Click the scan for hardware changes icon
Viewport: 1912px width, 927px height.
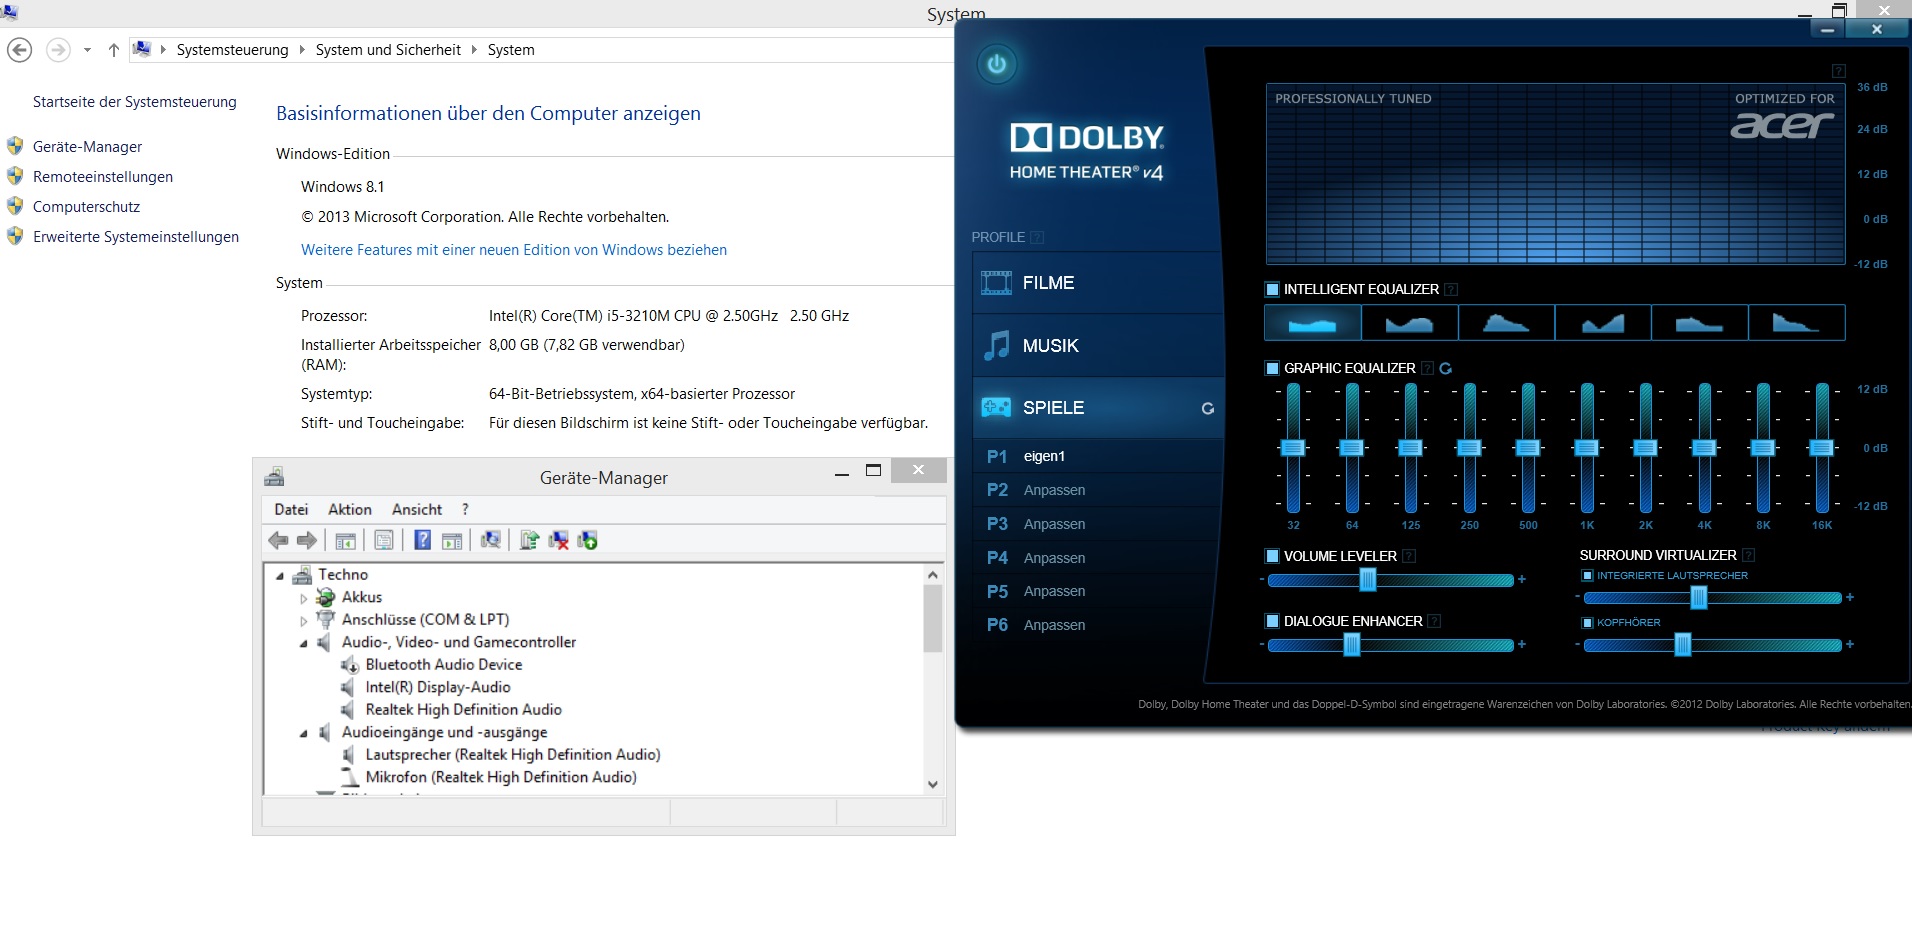[x=490, y=541]
